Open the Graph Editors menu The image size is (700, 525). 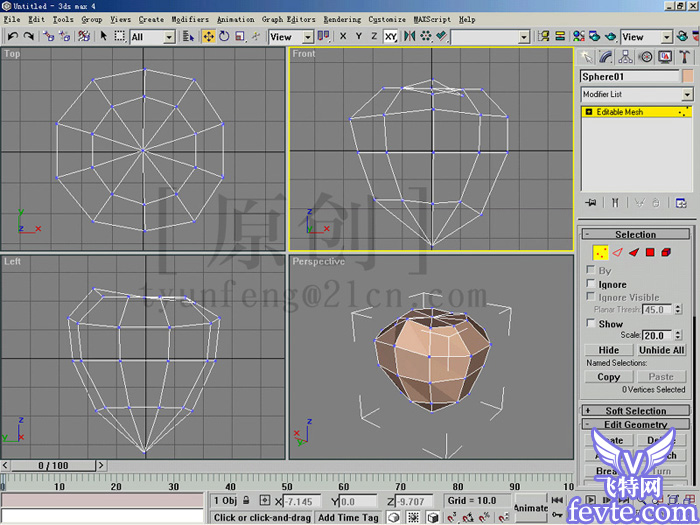pyautogui.click(x=288, y=19)
